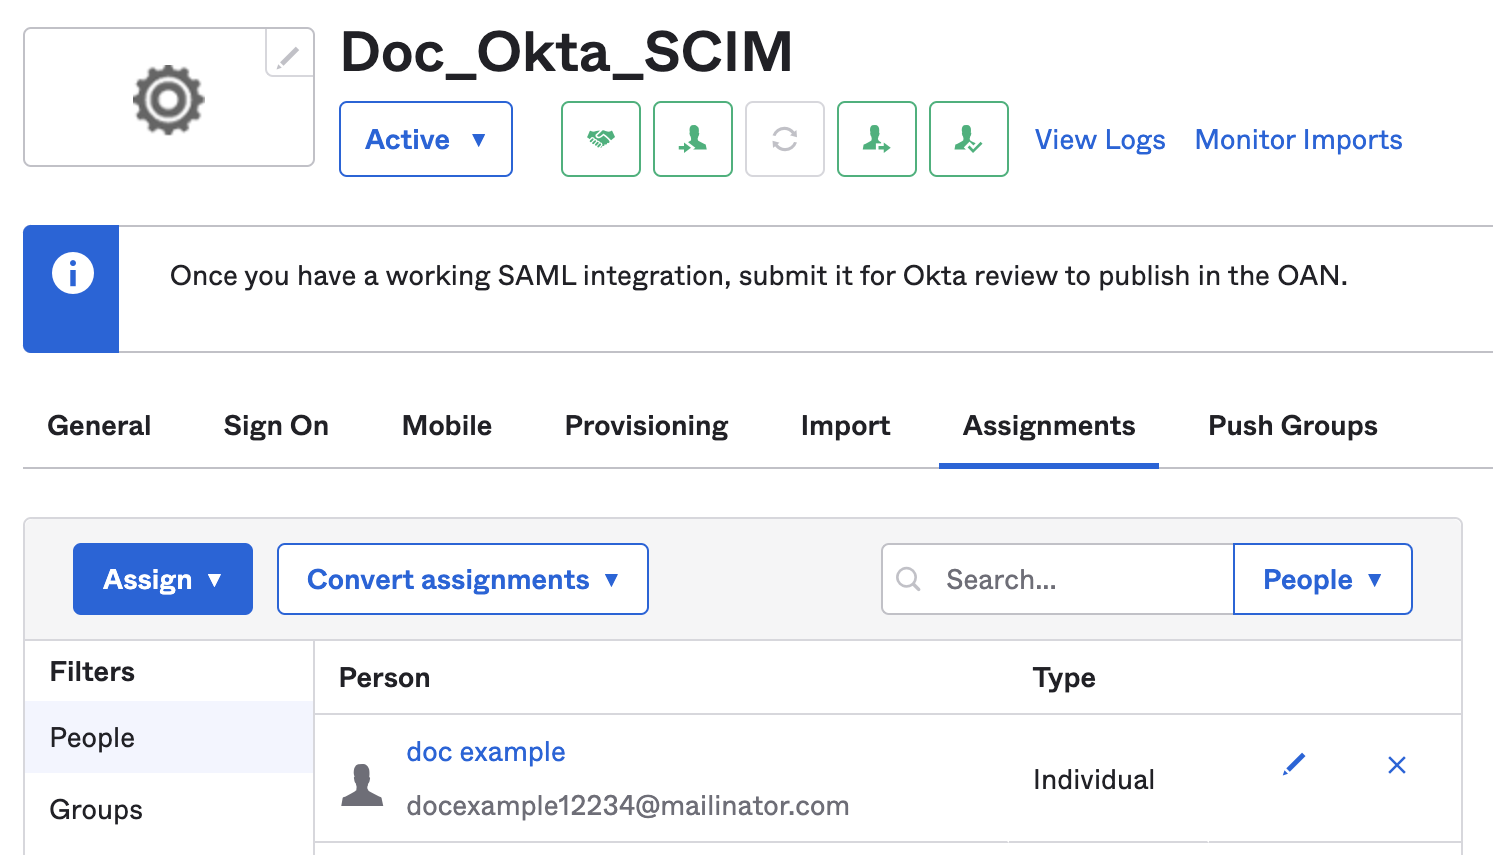Switch to the Provisioning tab
Image resolution: width=1493 pixels, height=855 pixels.
646,426
